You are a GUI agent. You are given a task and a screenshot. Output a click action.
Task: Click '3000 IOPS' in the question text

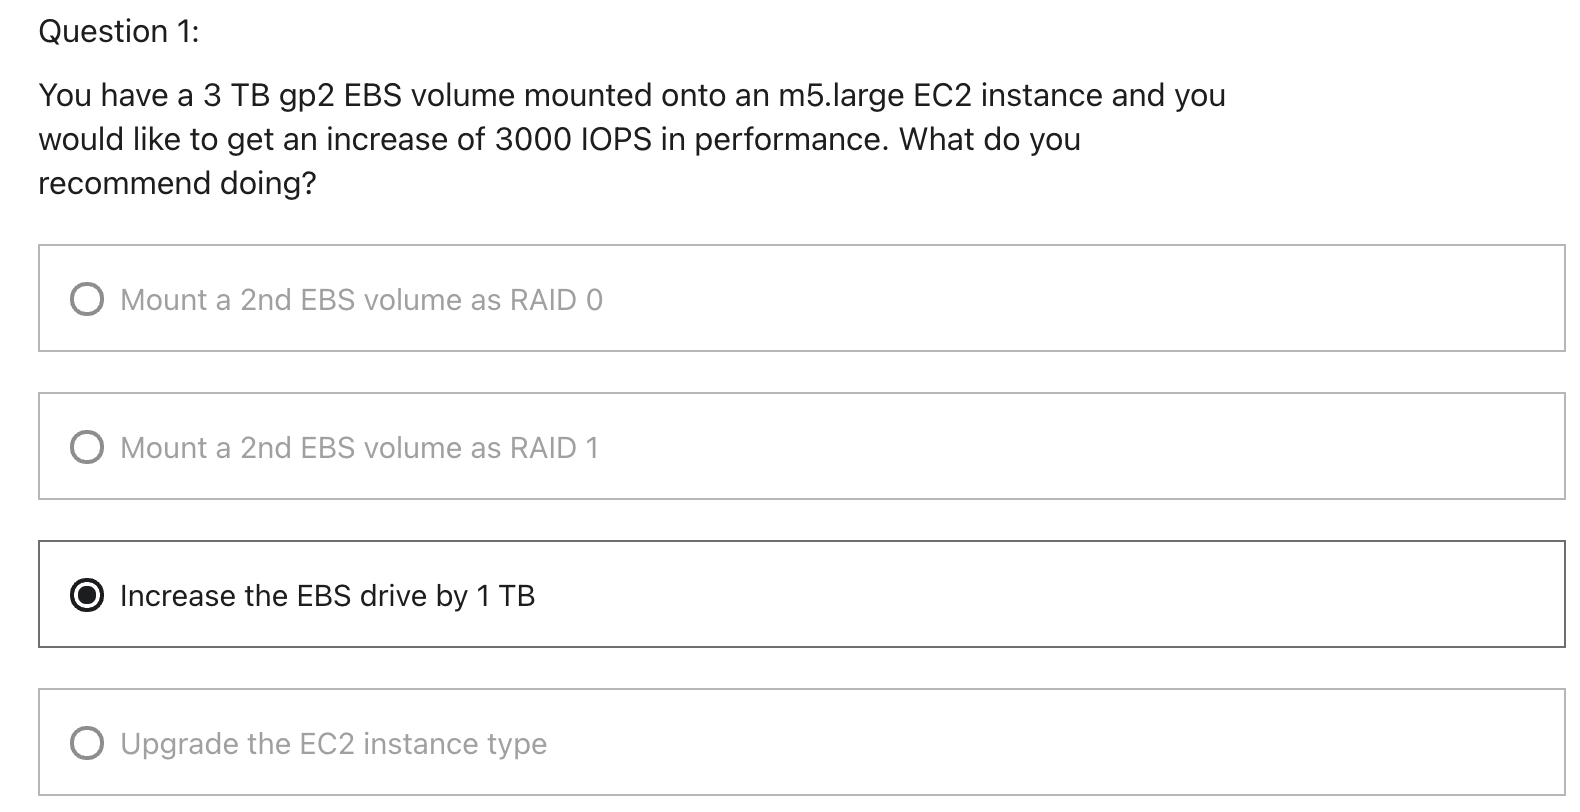click(574, 139)
